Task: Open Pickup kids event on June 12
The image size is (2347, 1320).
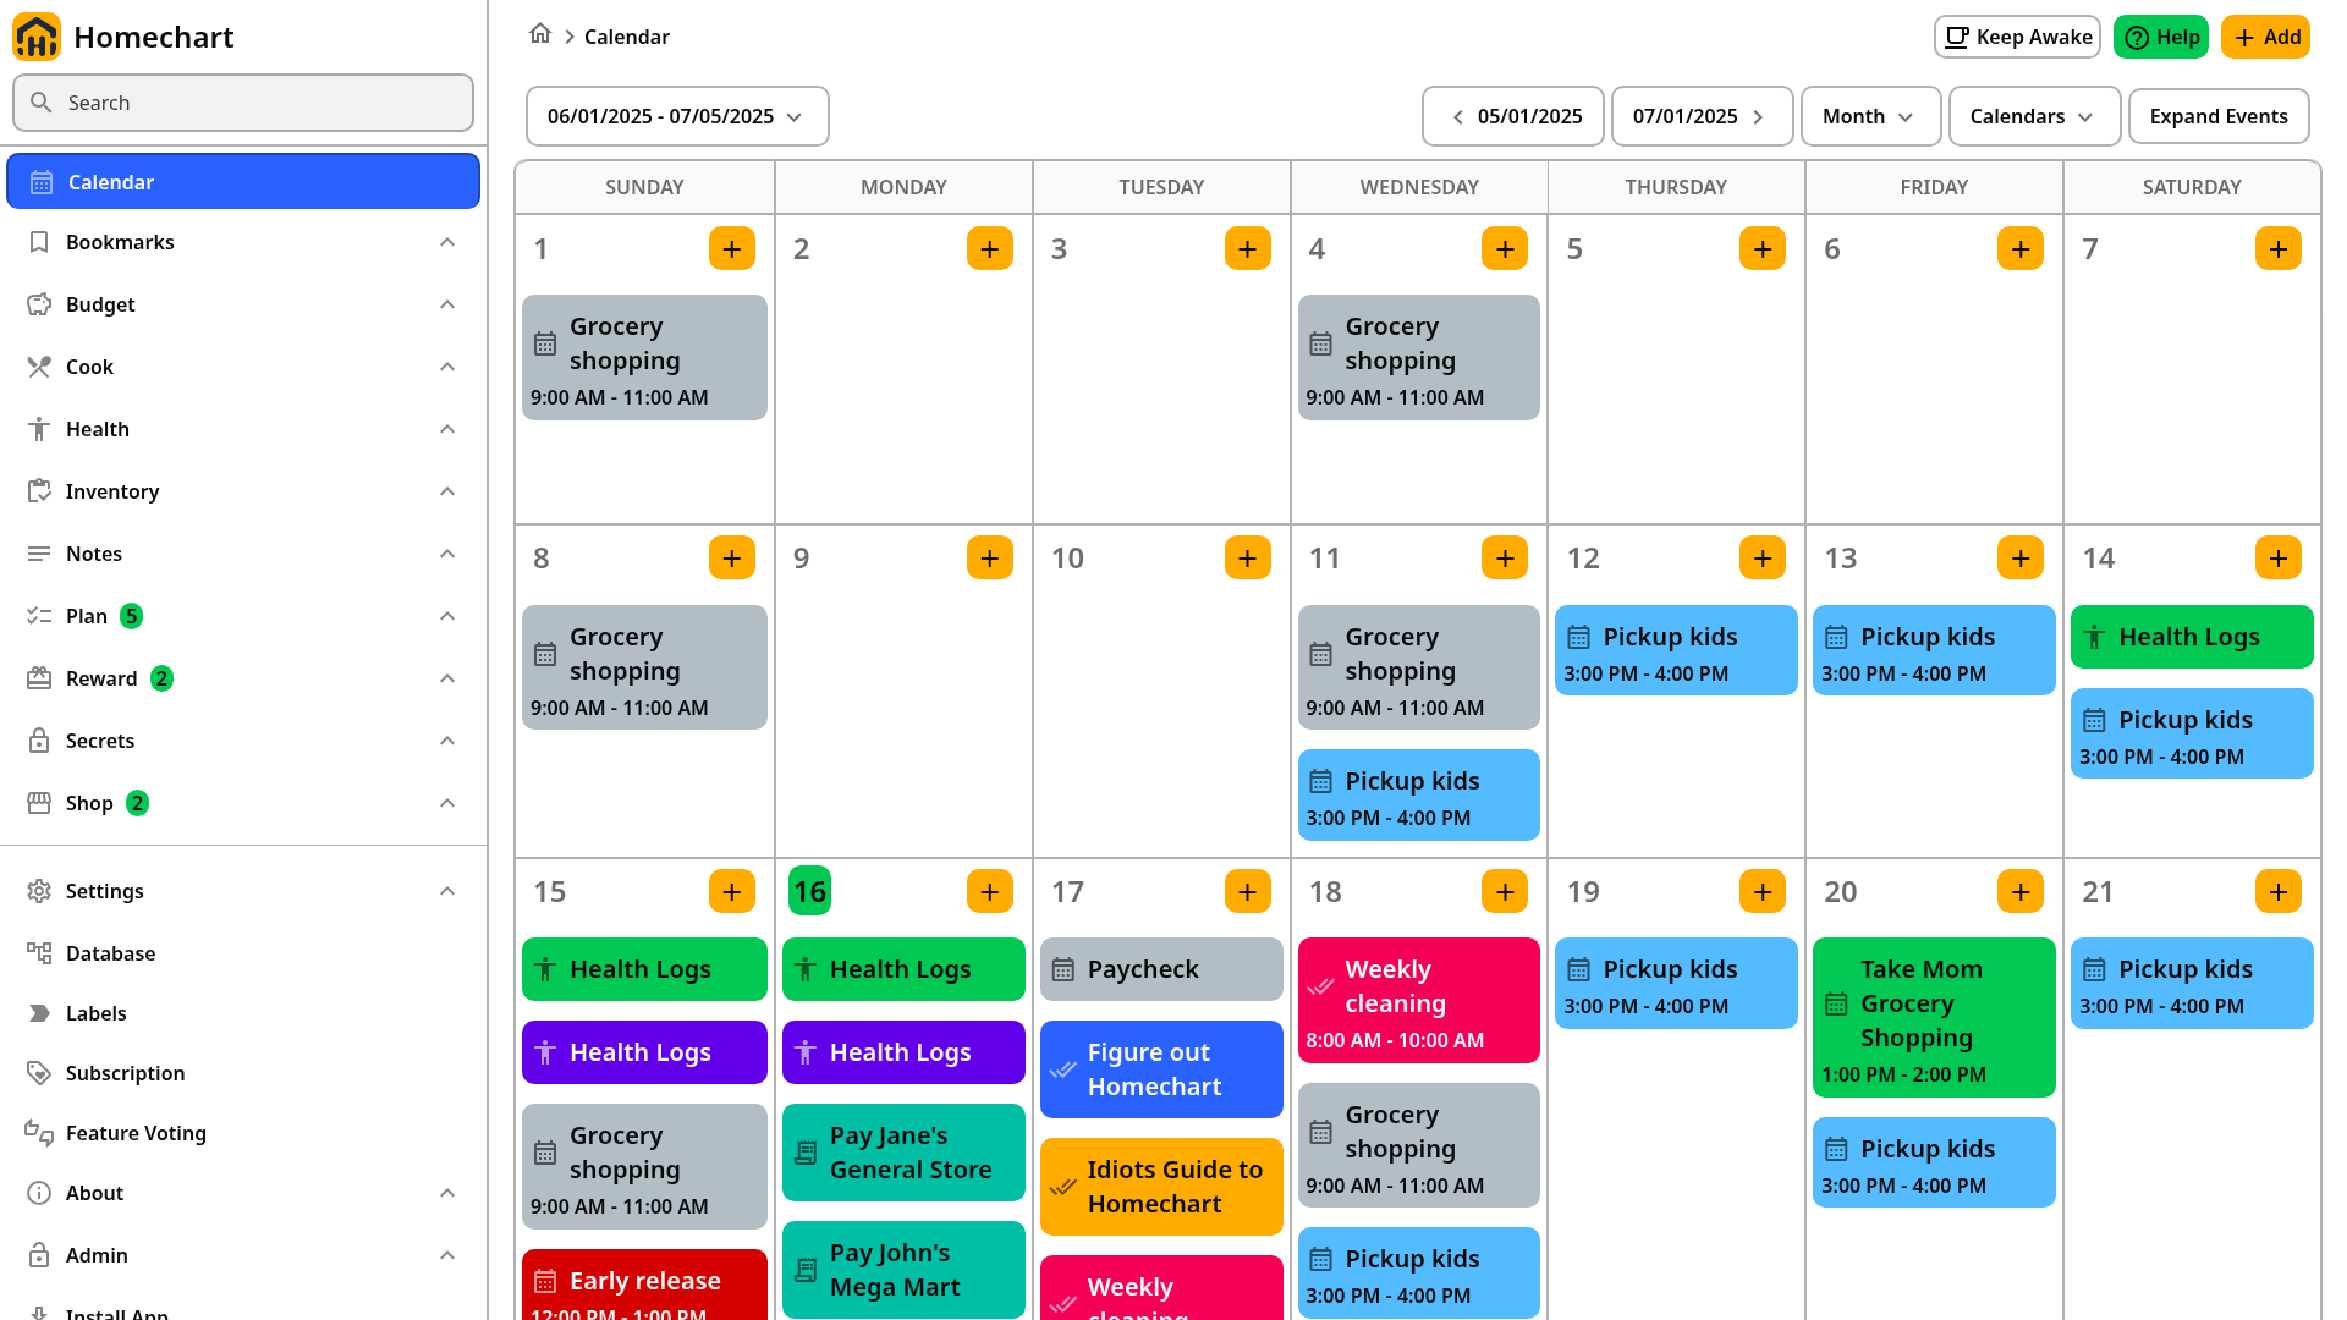Action: point(1676,650)
